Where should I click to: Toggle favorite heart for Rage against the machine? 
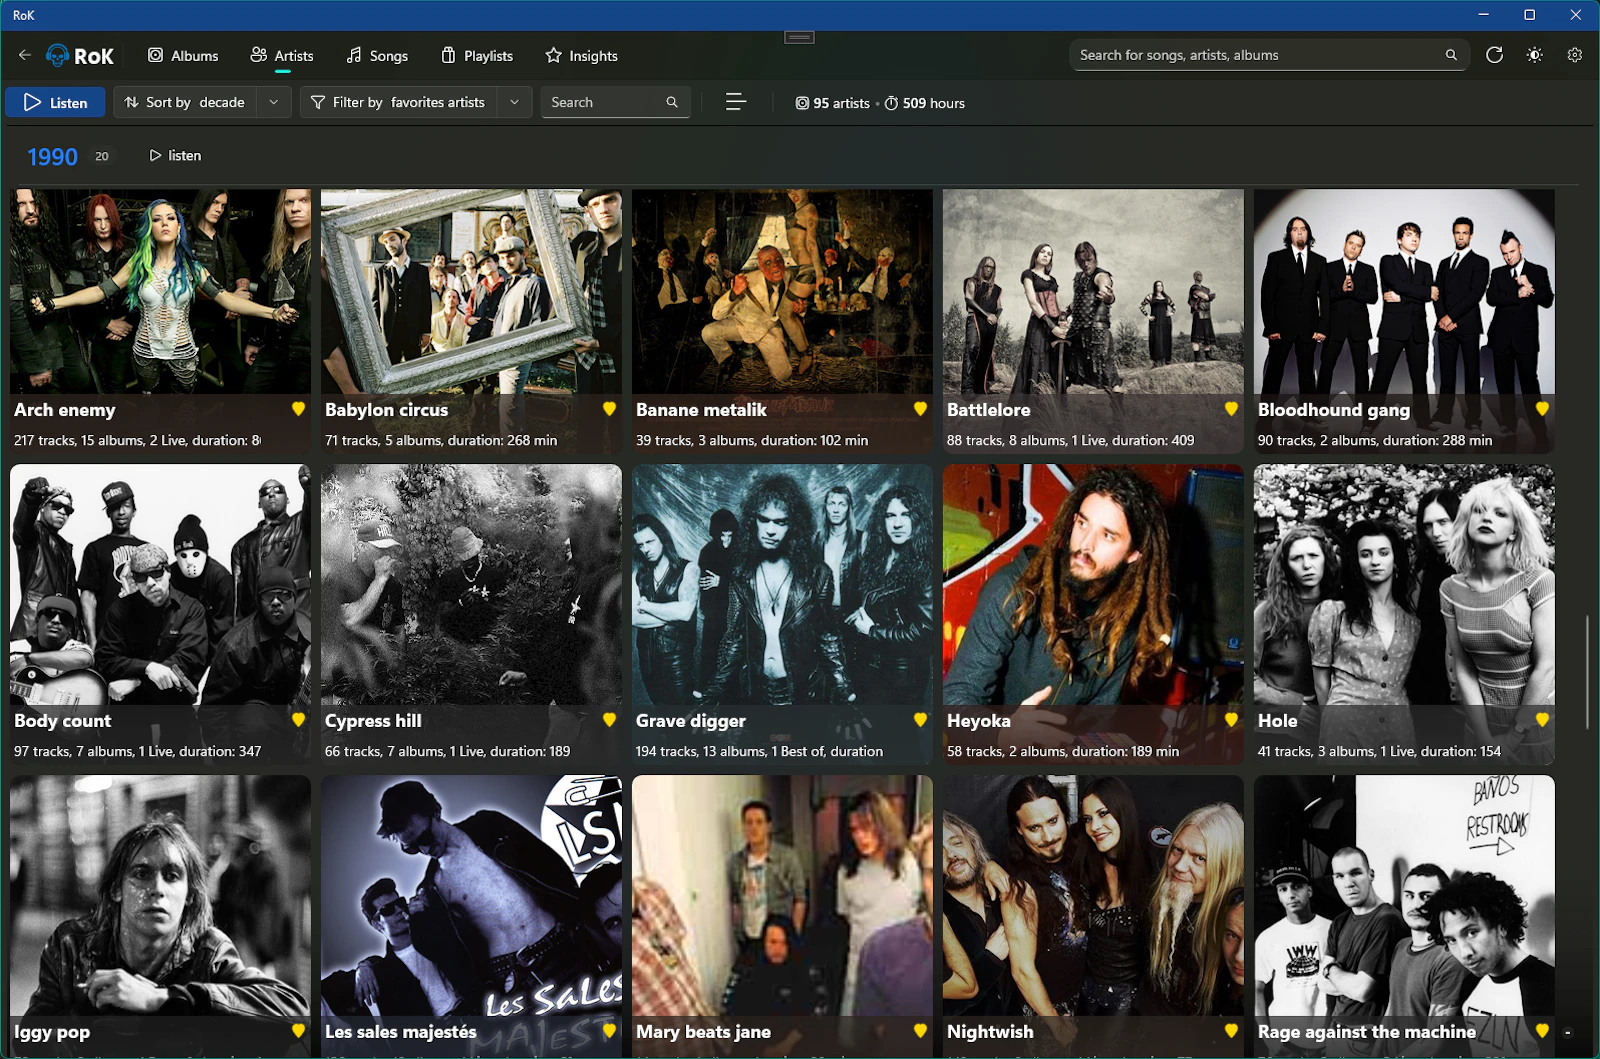pyautogui.click(x=1542, y=1031)
